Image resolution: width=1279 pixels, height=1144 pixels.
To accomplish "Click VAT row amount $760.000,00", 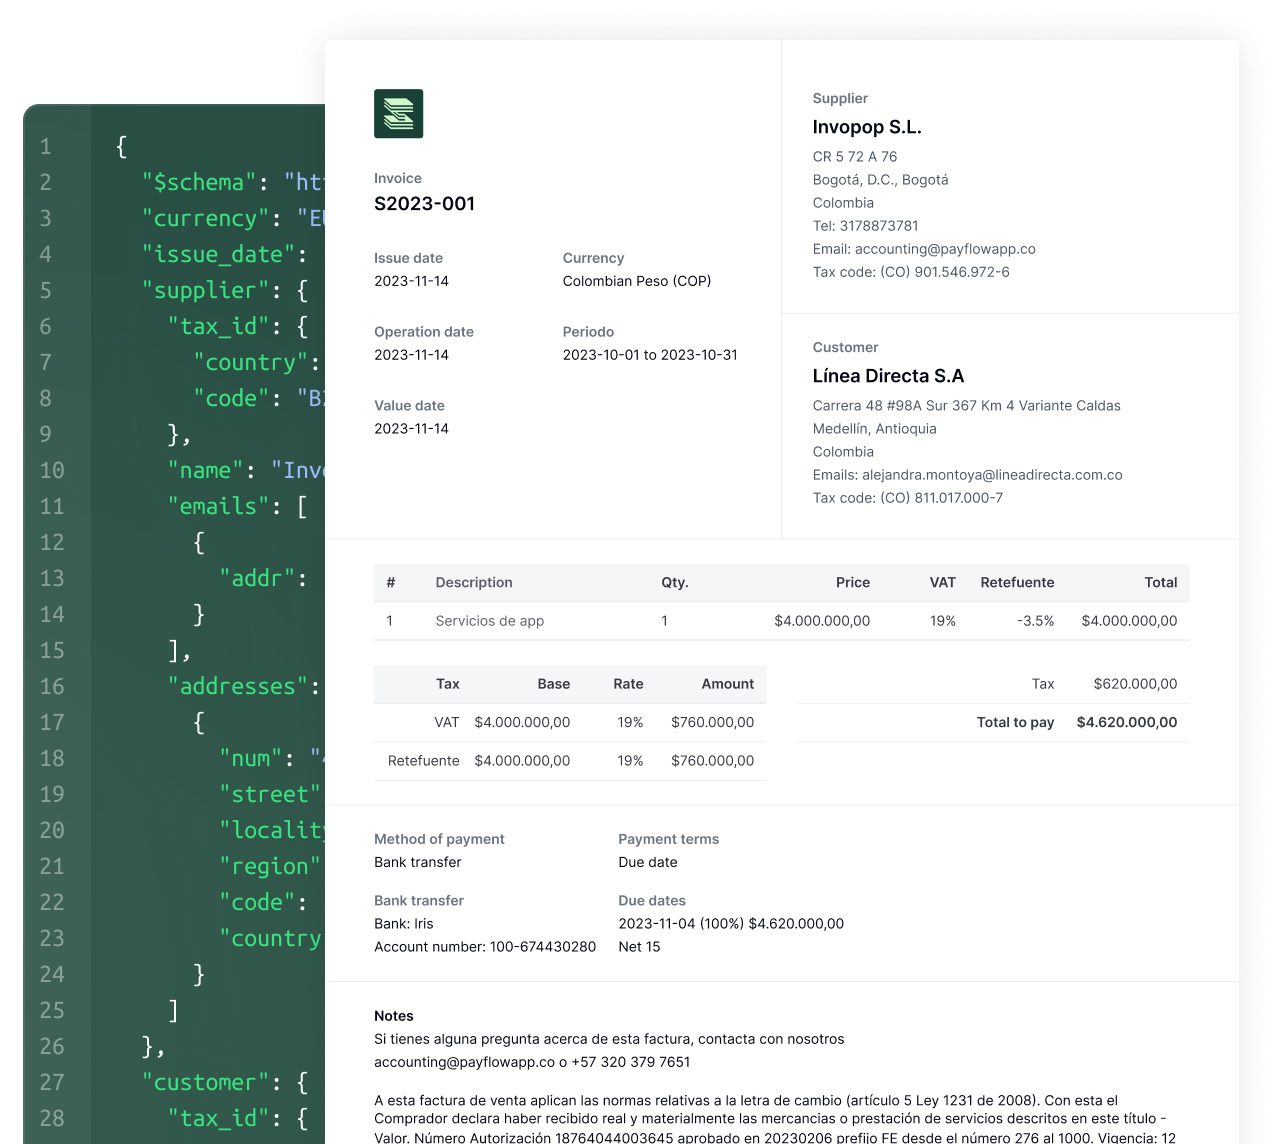I will pos(712,722).
